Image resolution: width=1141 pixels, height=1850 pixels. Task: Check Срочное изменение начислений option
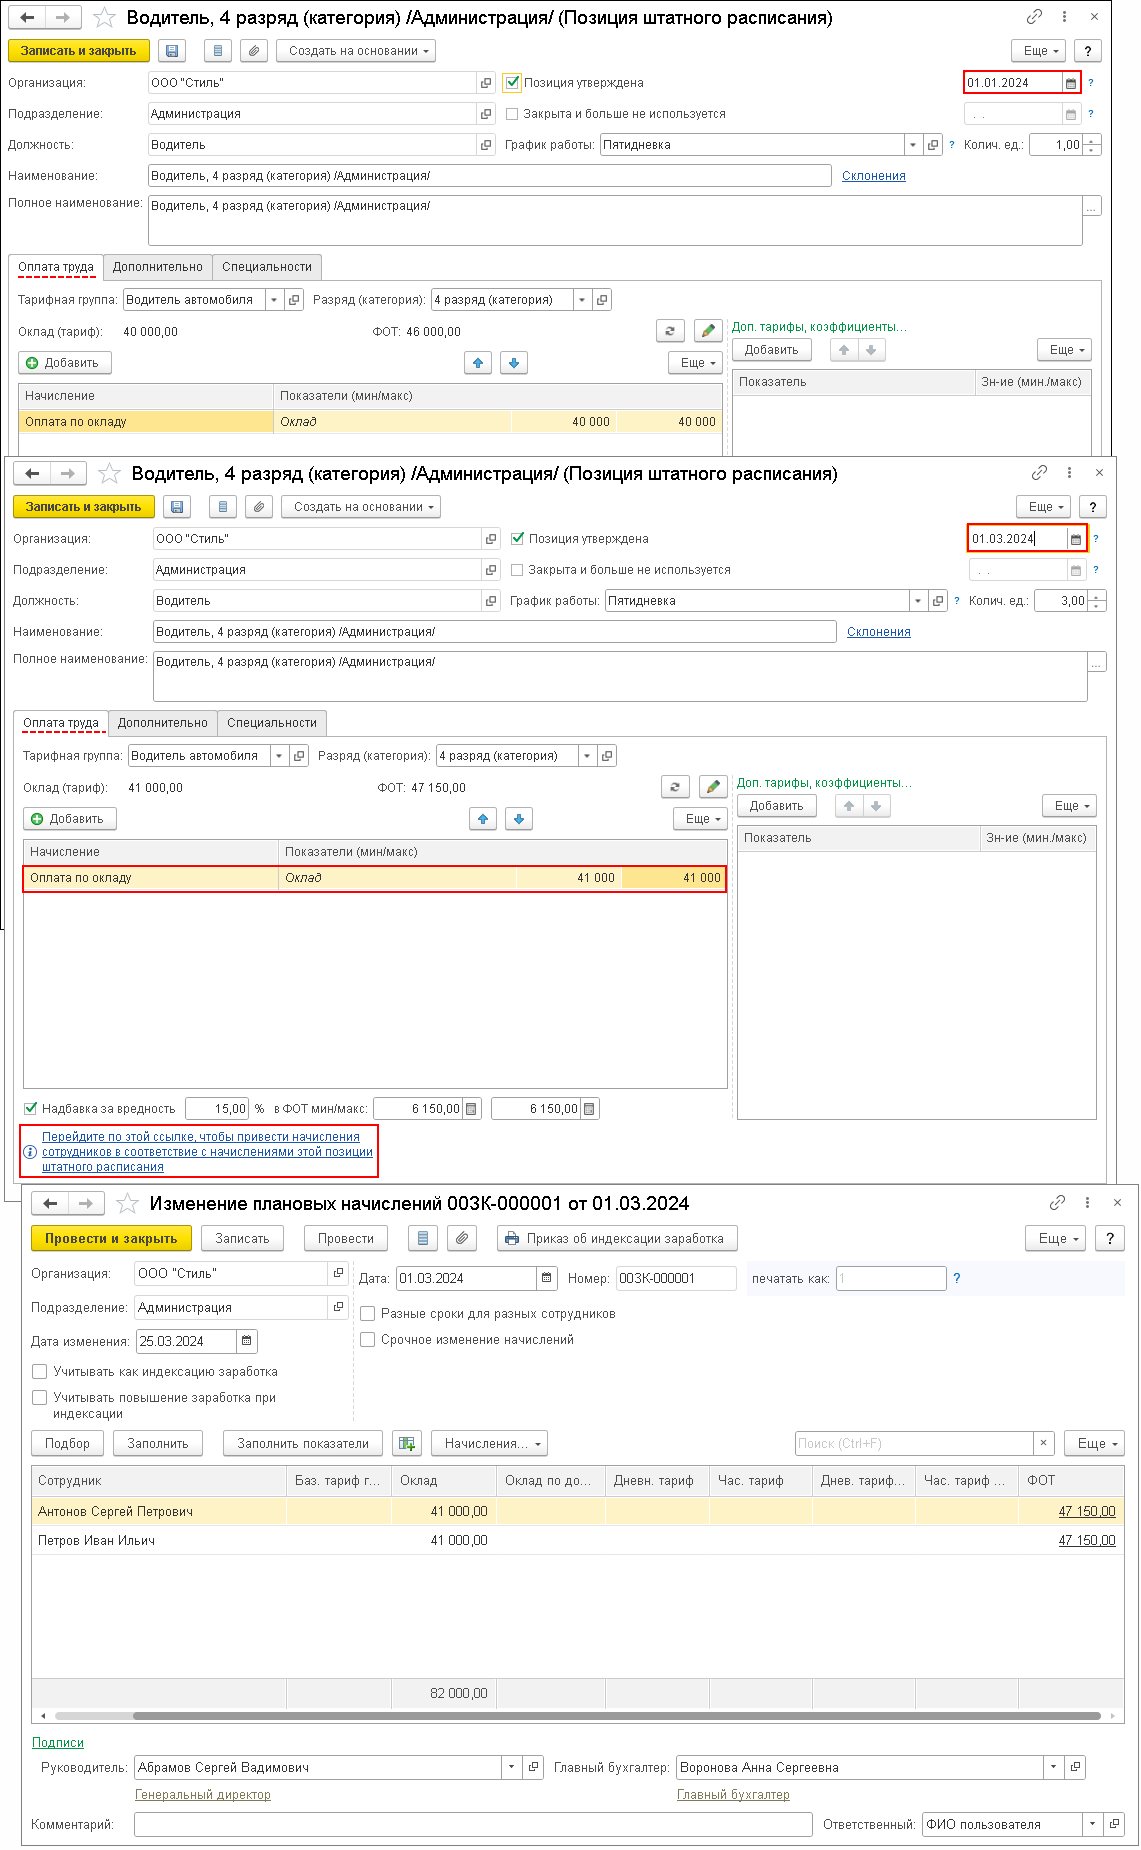tap(368, 1340)
